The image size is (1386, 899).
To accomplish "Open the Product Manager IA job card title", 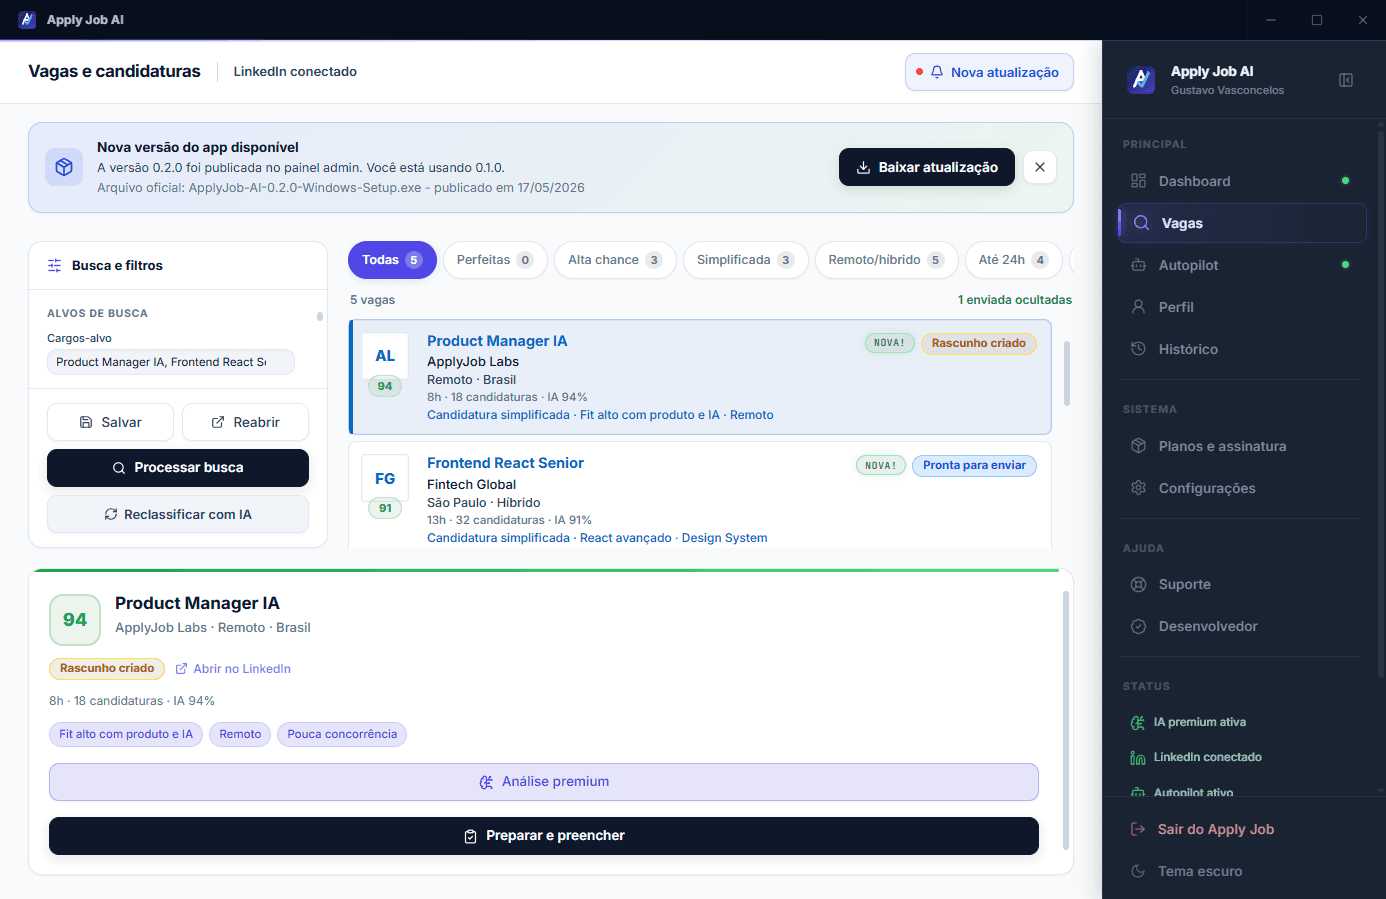I will [497, 341].
